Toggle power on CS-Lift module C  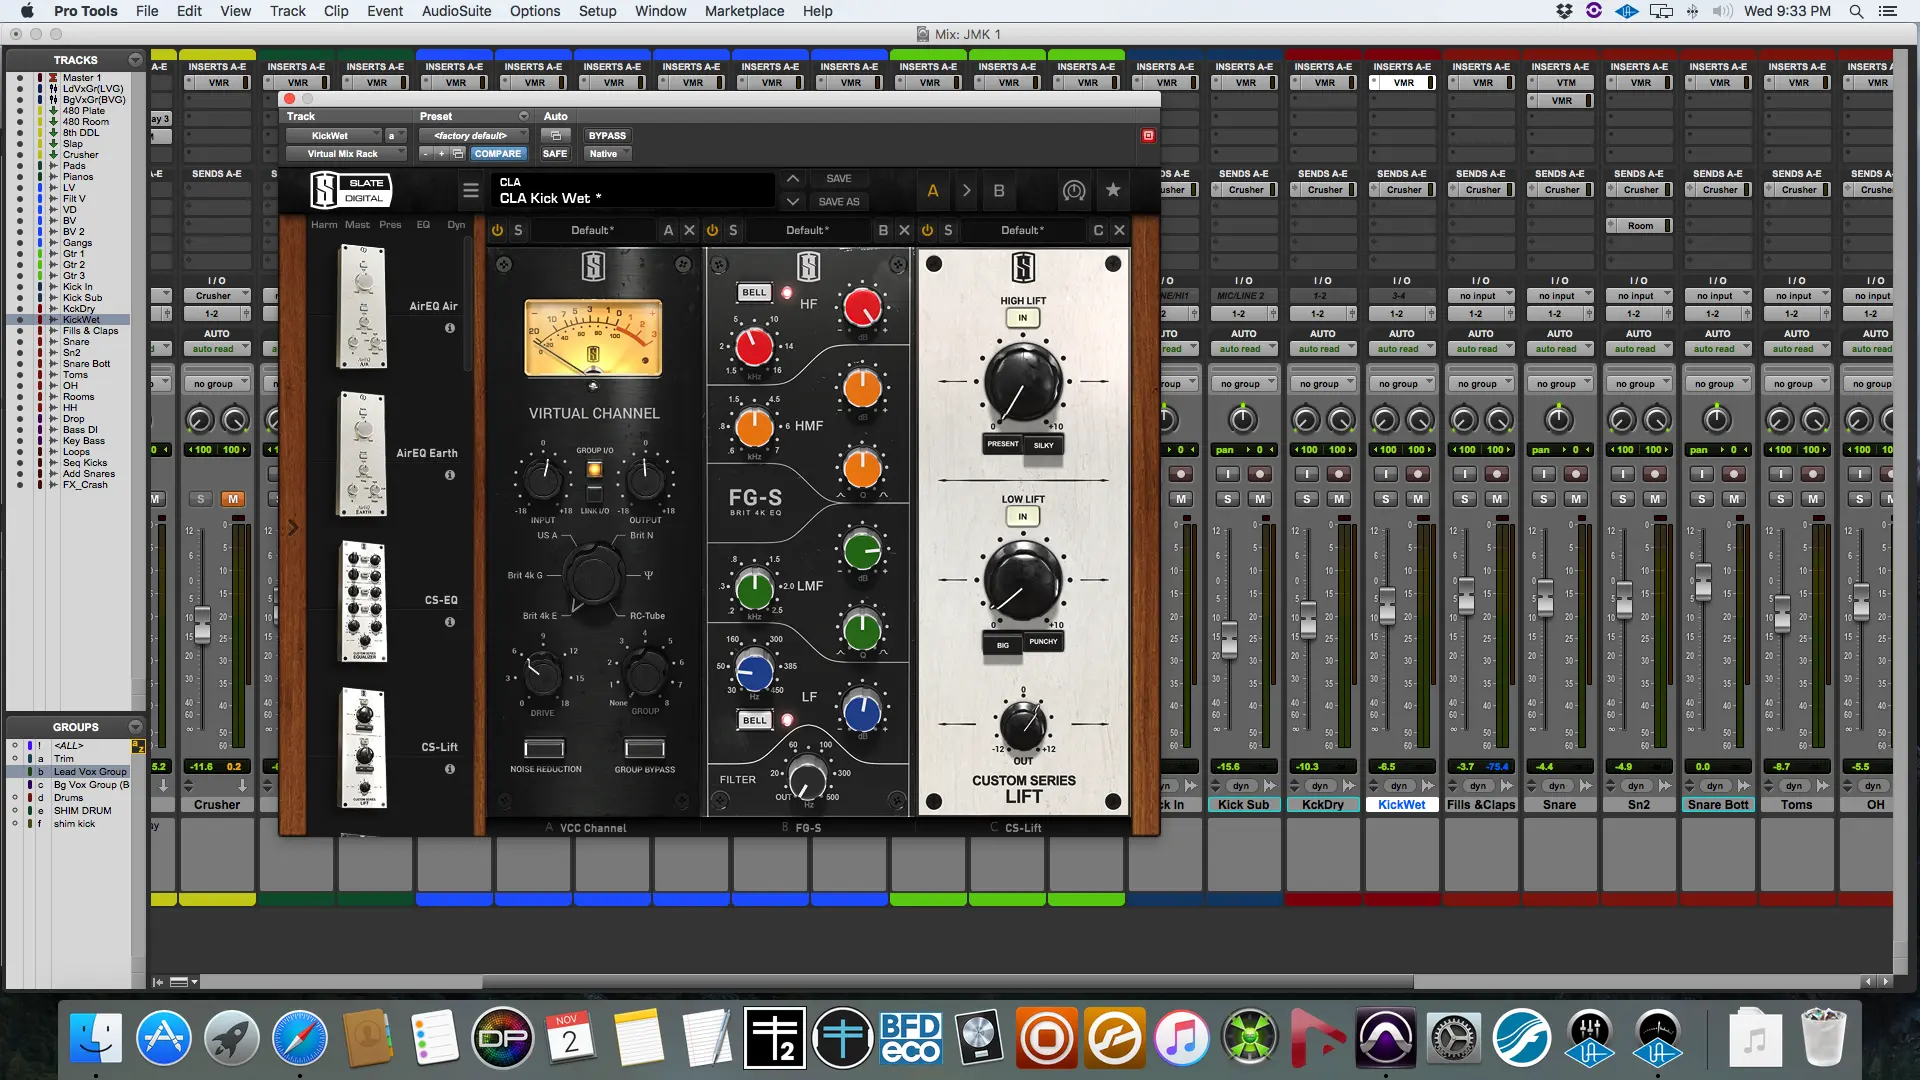pyautogui.click(x=927, y=230)
